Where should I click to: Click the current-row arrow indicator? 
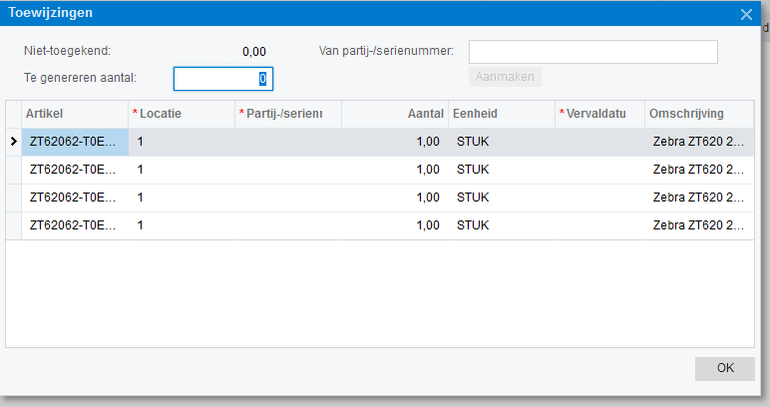click(14, 142)
